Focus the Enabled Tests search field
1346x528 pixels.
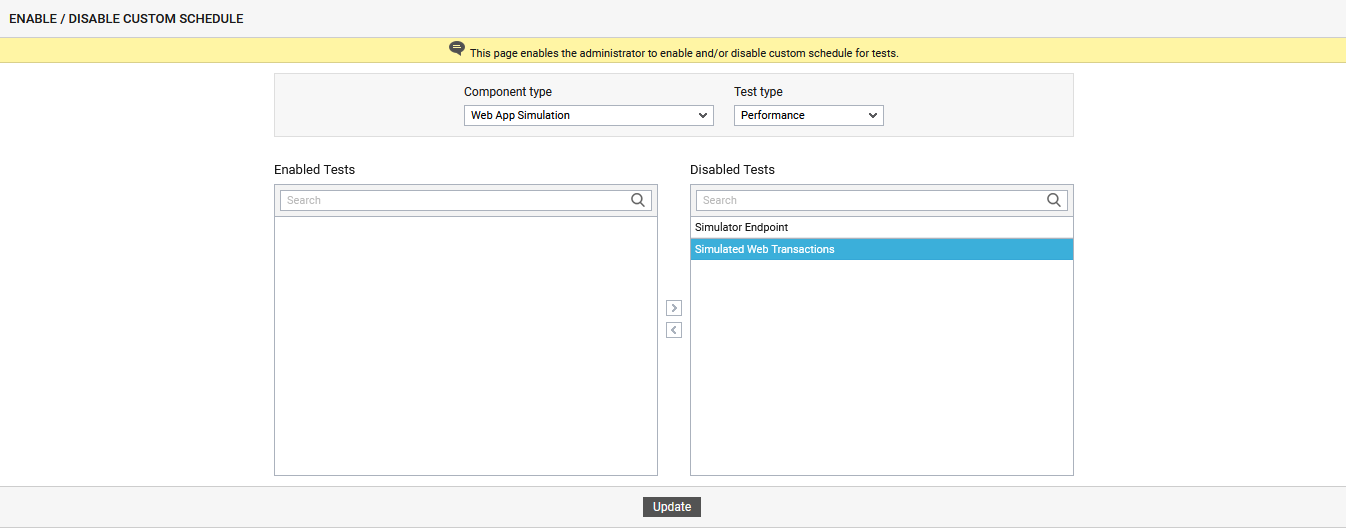point(455,200)
